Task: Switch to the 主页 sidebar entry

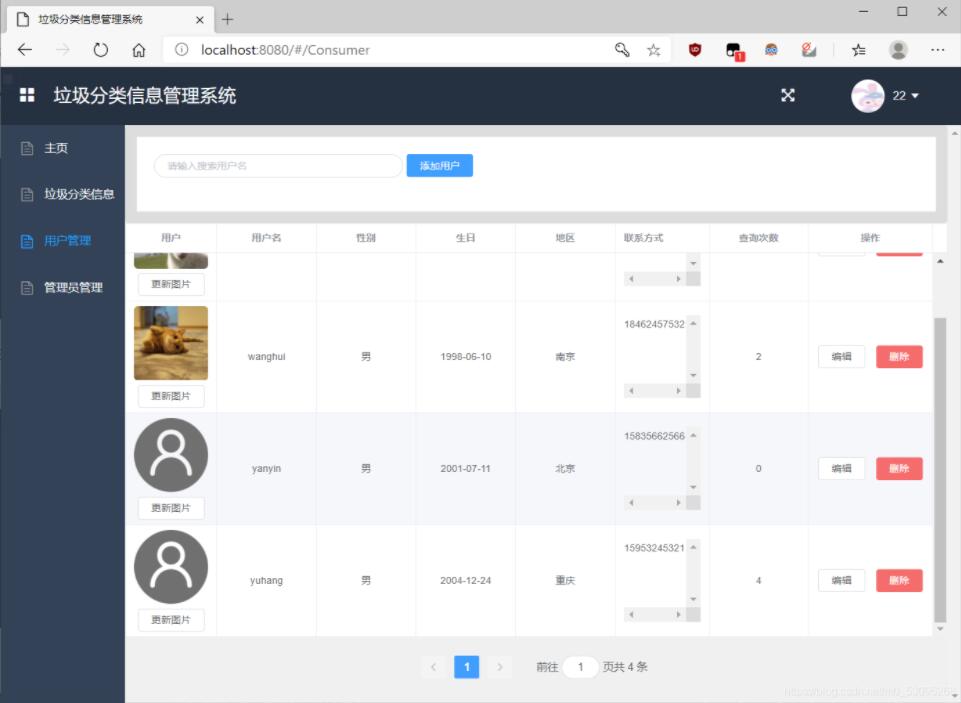Action: (x=53, y=147)
